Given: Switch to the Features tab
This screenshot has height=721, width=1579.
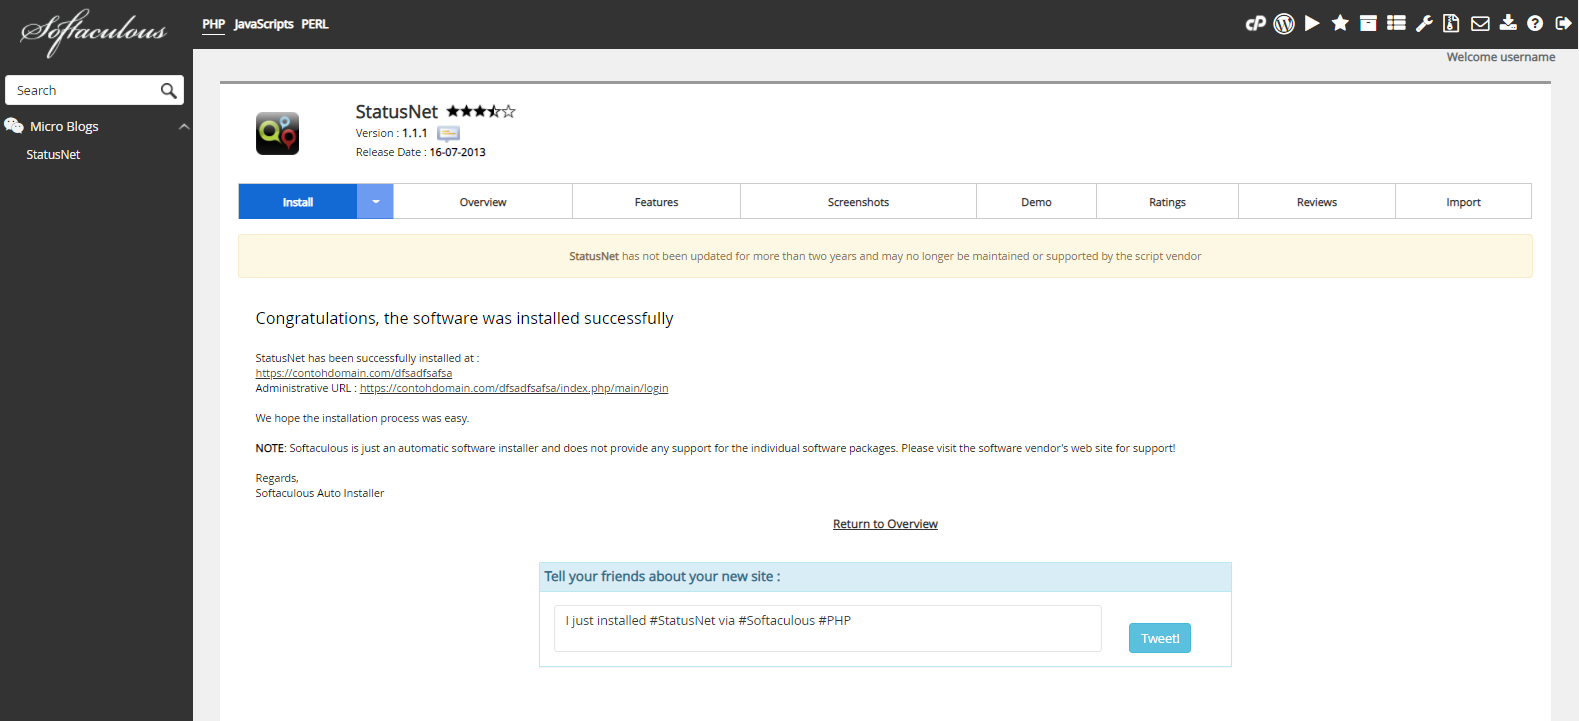Looking at the screenshot, I should [656, 202].
